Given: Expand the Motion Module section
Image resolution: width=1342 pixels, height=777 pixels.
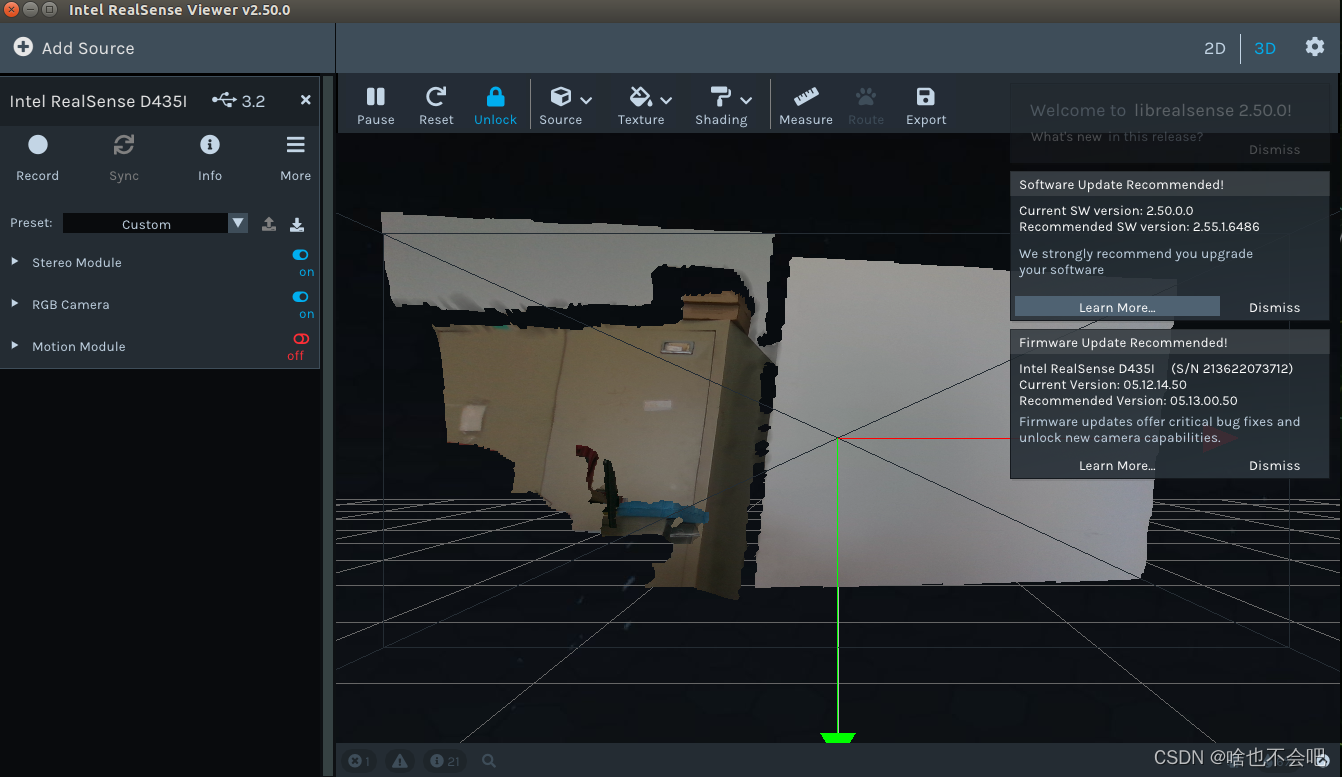Looking at the screenshot, I should coord(15,346).
